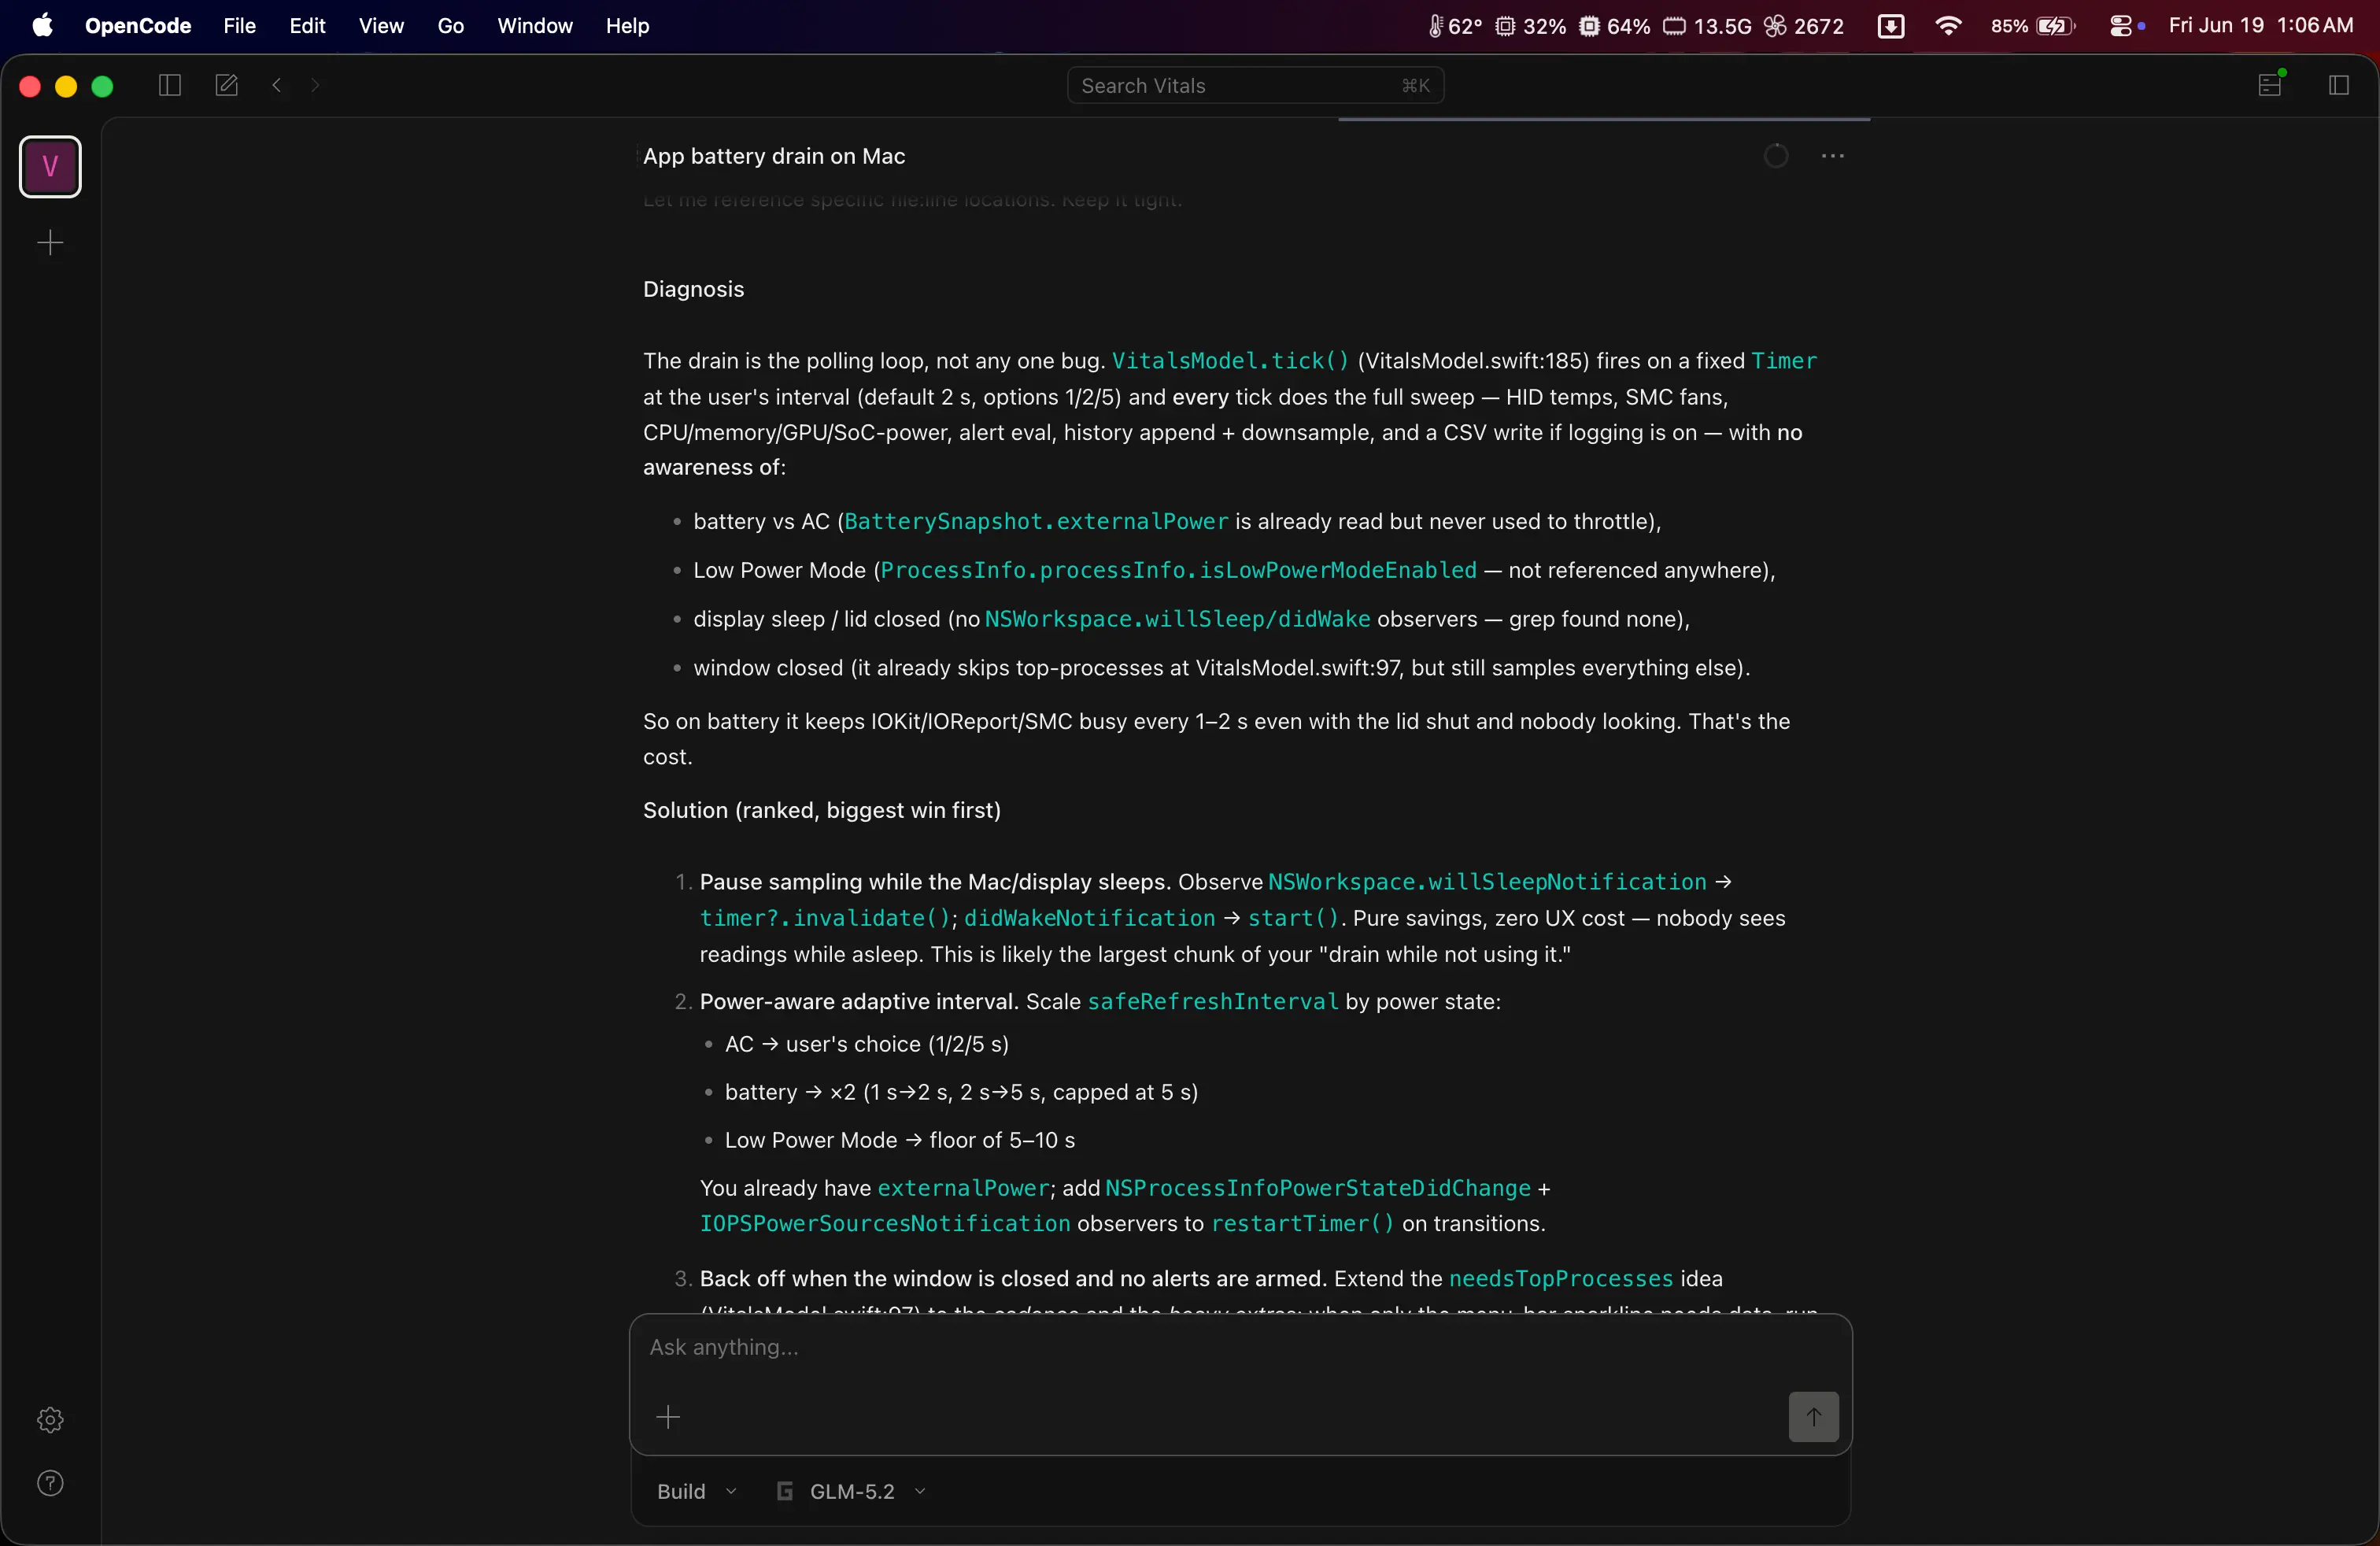Screen dimensions: 2380x1546
Task: Go back with the left chevron arrow
Action: pos(277,85)
